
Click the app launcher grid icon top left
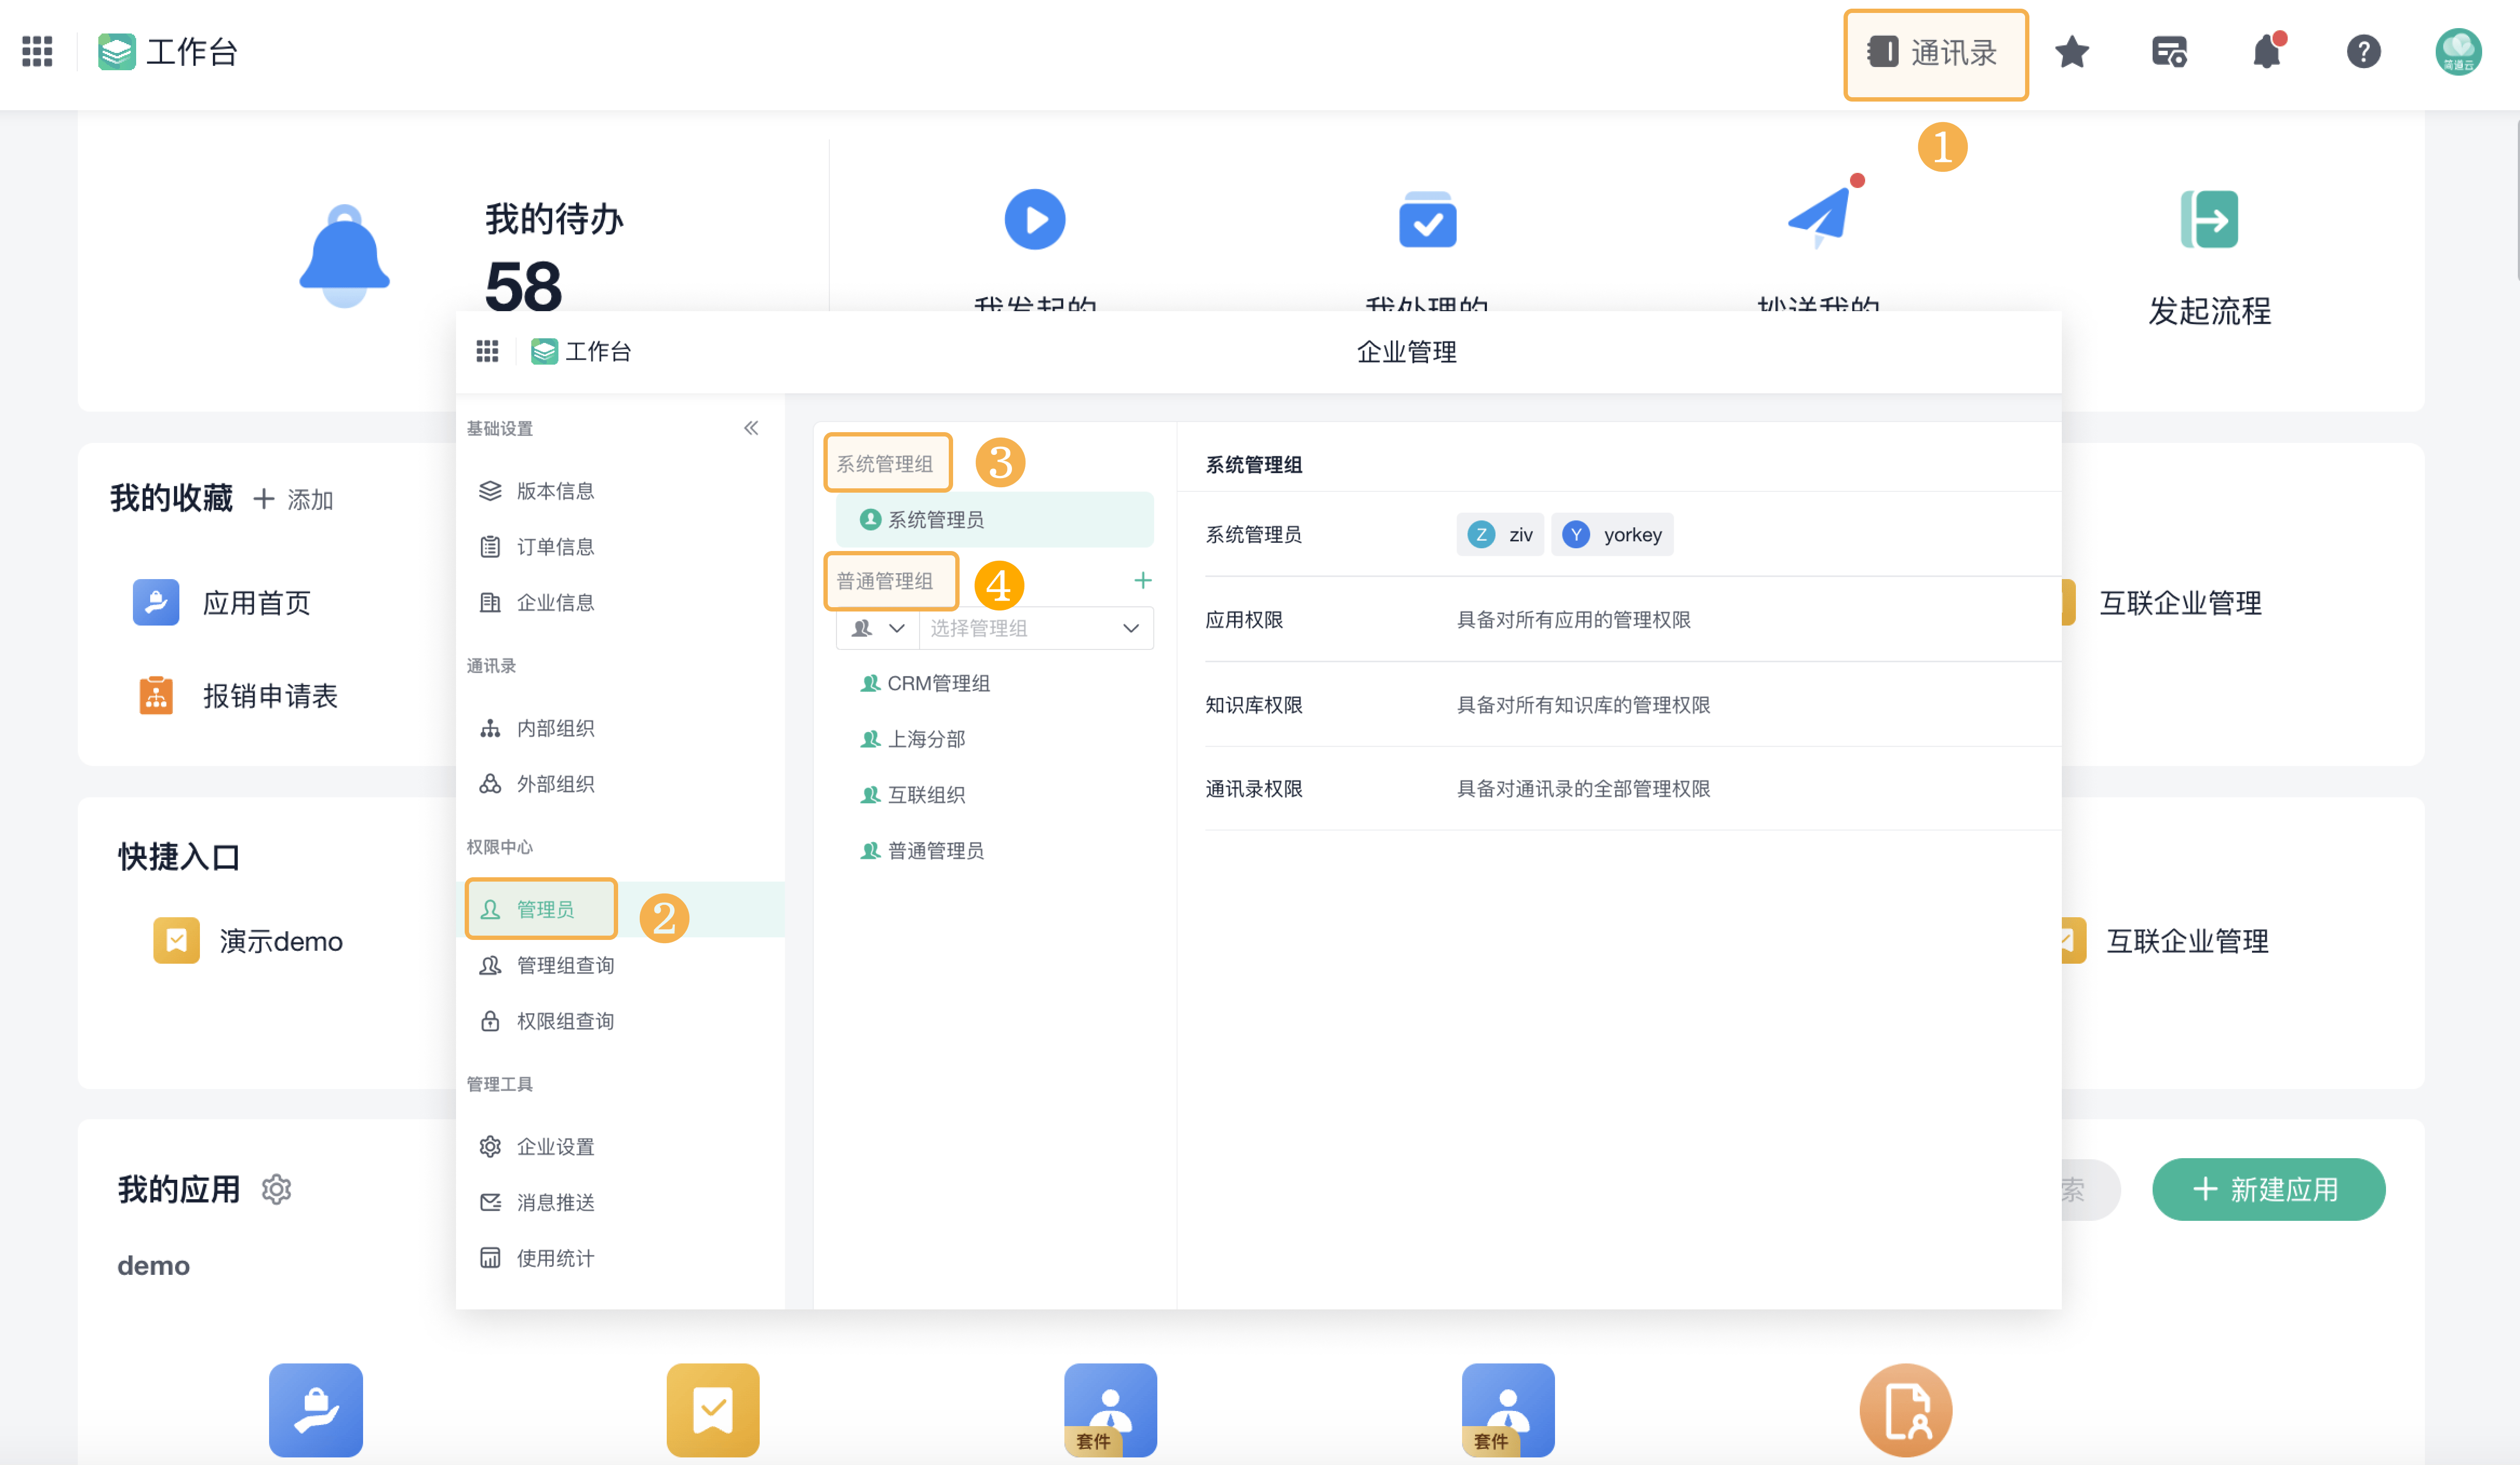pos(36,52)
